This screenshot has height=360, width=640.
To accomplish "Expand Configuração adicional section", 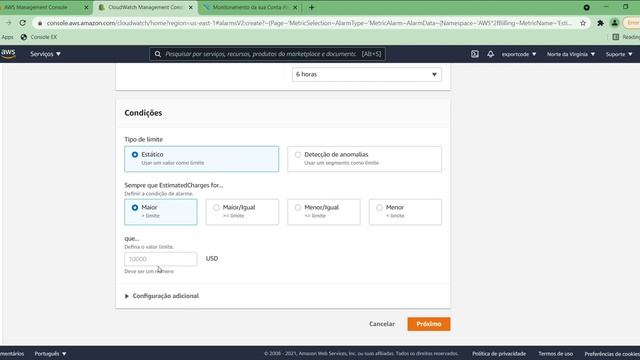I will pos(162,296).
